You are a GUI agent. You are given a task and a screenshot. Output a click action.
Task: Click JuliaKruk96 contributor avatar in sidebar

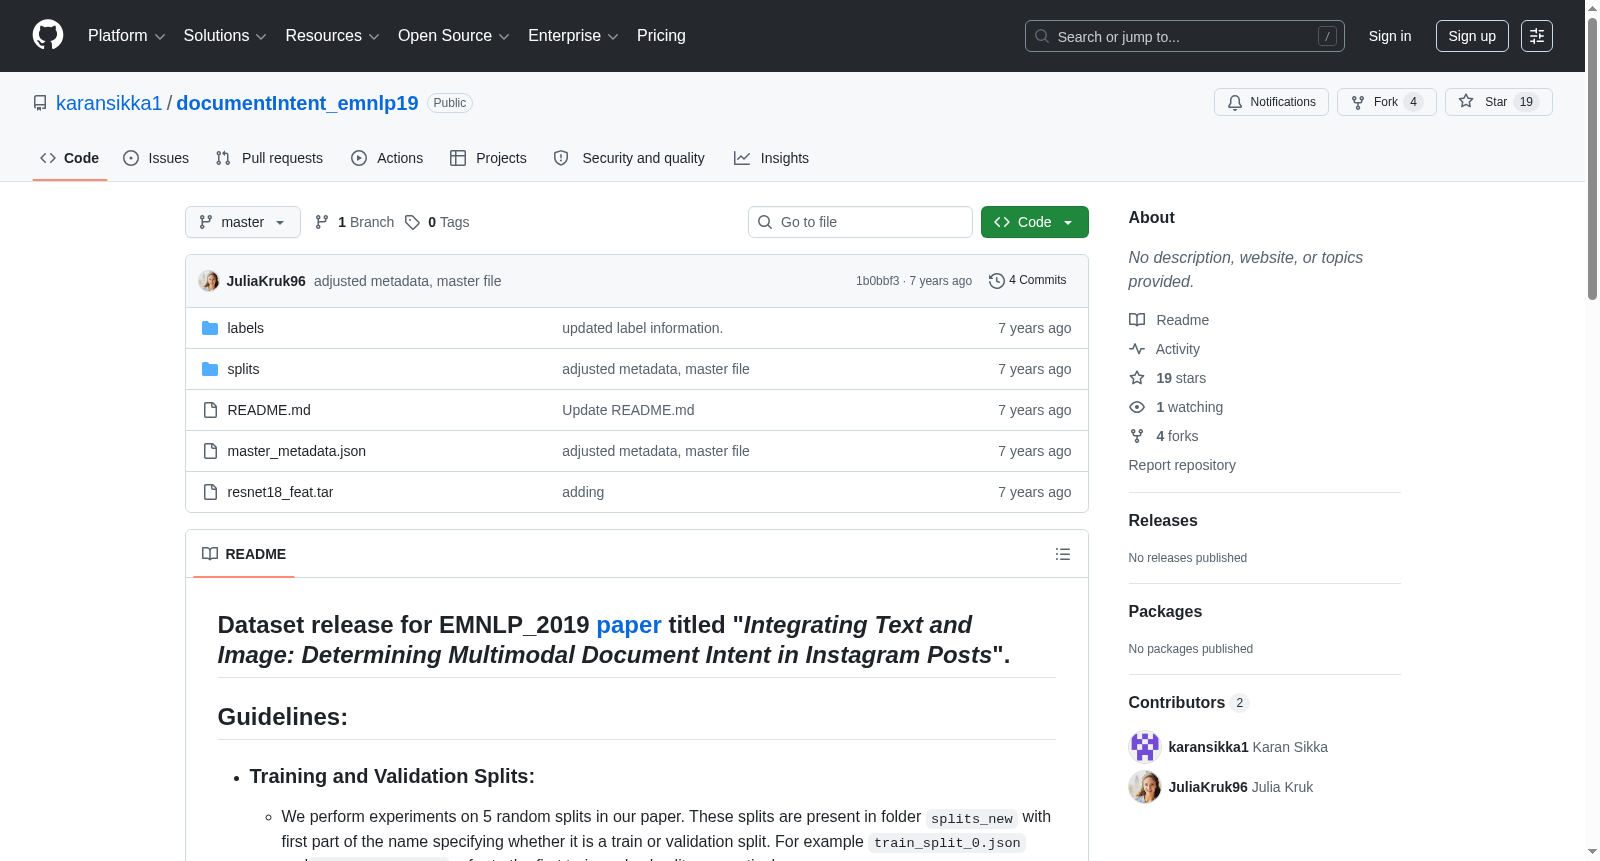click(x=1145, y=787)
